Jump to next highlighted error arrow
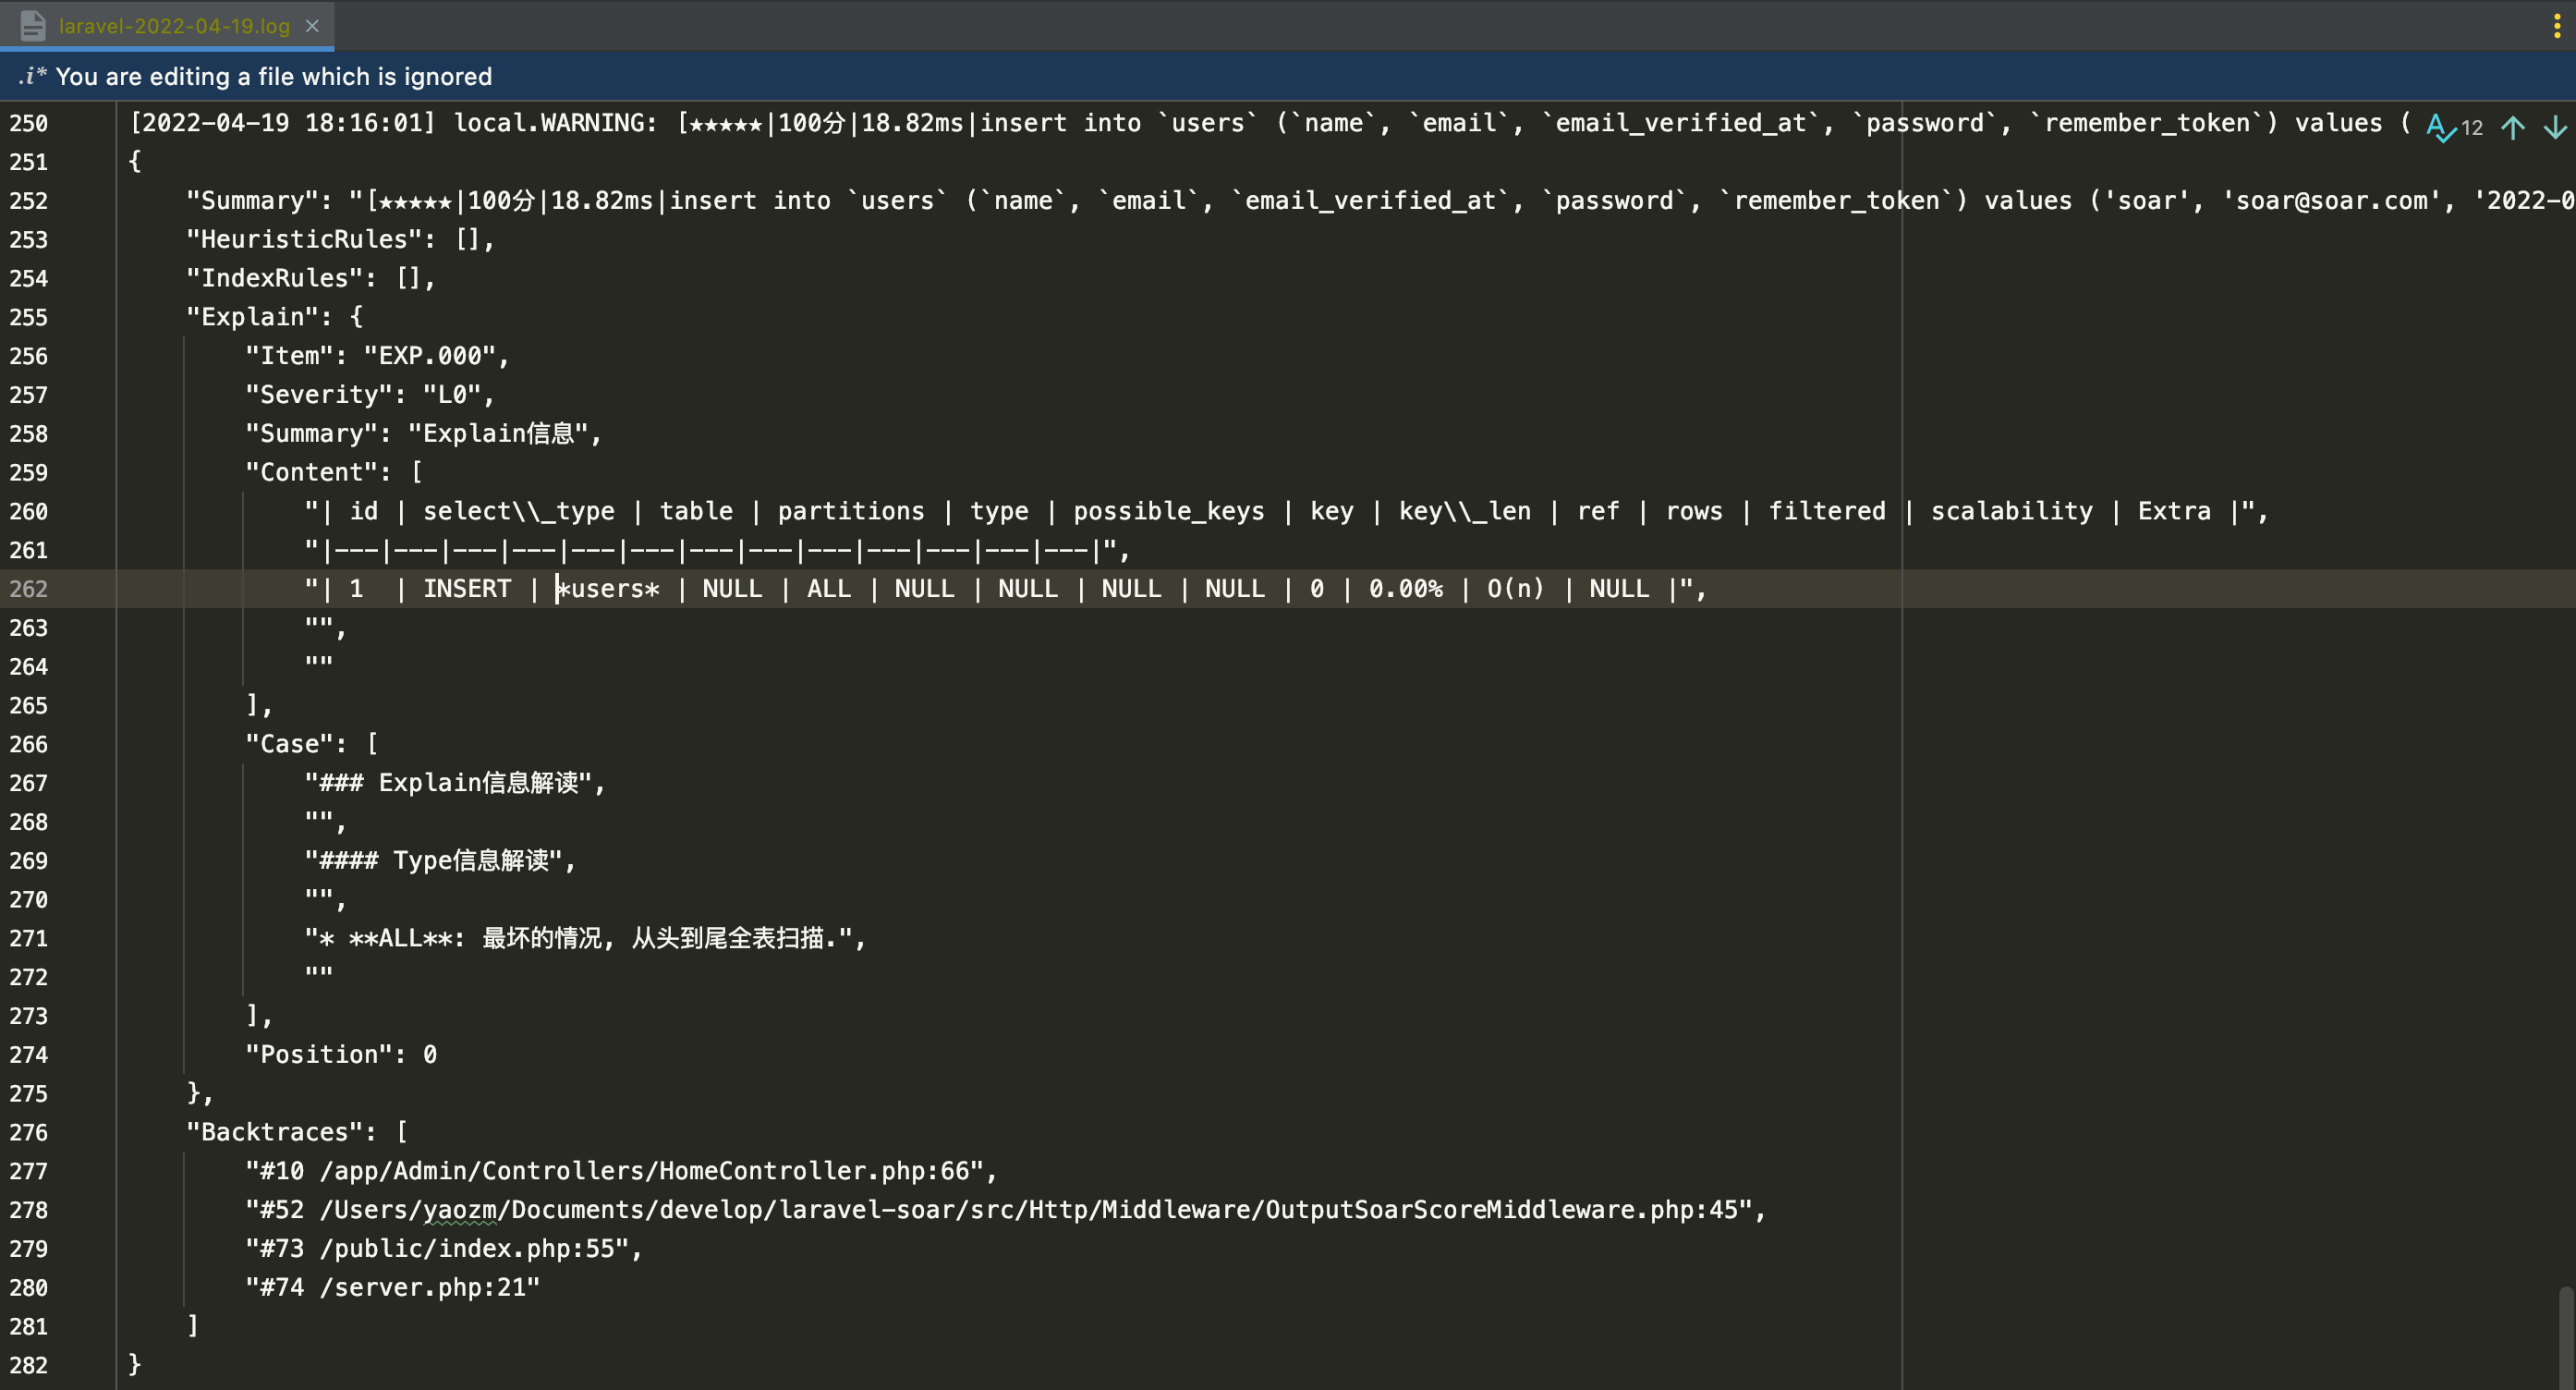This screenshot has width=2576, height=1390. [2555, 127]
